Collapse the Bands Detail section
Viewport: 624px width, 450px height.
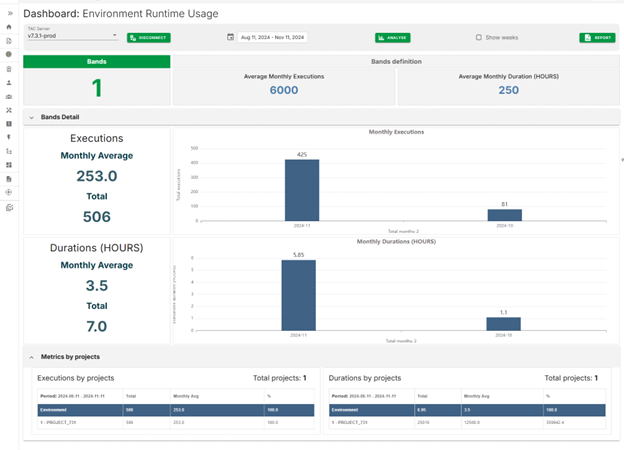click(x=31, y=117)
